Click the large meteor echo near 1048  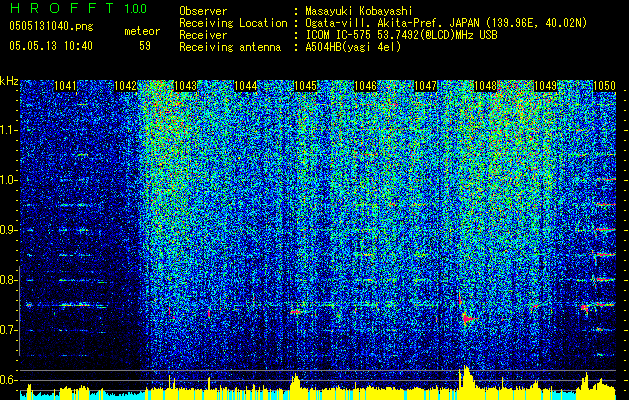[x=467, y=319]
